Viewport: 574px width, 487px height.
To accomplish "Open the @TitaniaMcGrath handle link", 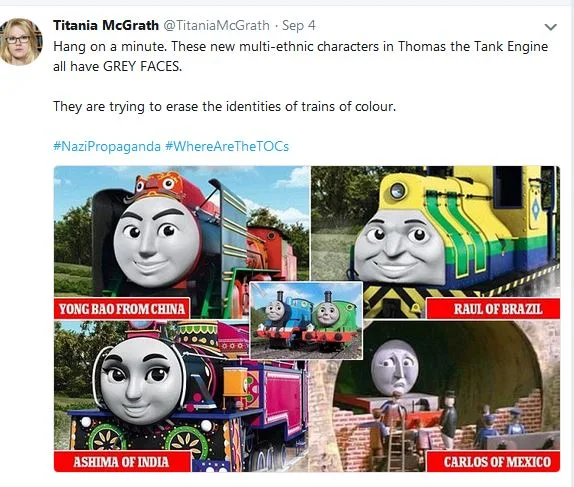I will (216, 25).
